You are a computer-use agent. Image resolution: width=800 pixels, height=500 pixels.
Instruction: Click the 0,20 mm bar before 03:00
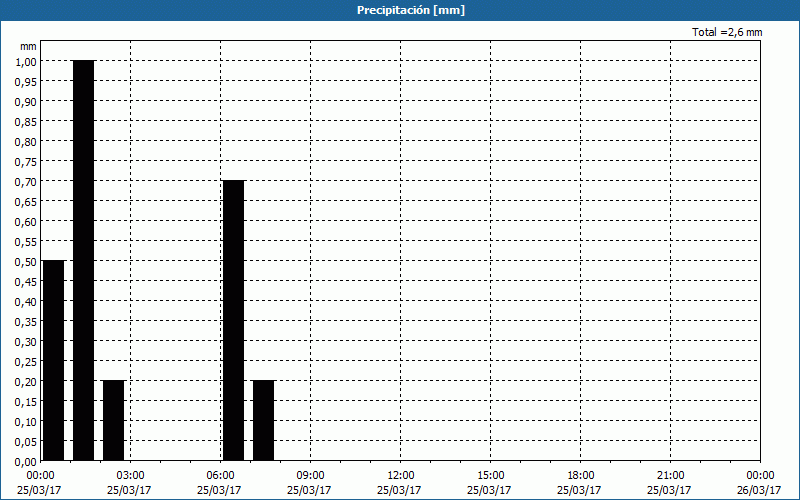(x=113, y=420)
